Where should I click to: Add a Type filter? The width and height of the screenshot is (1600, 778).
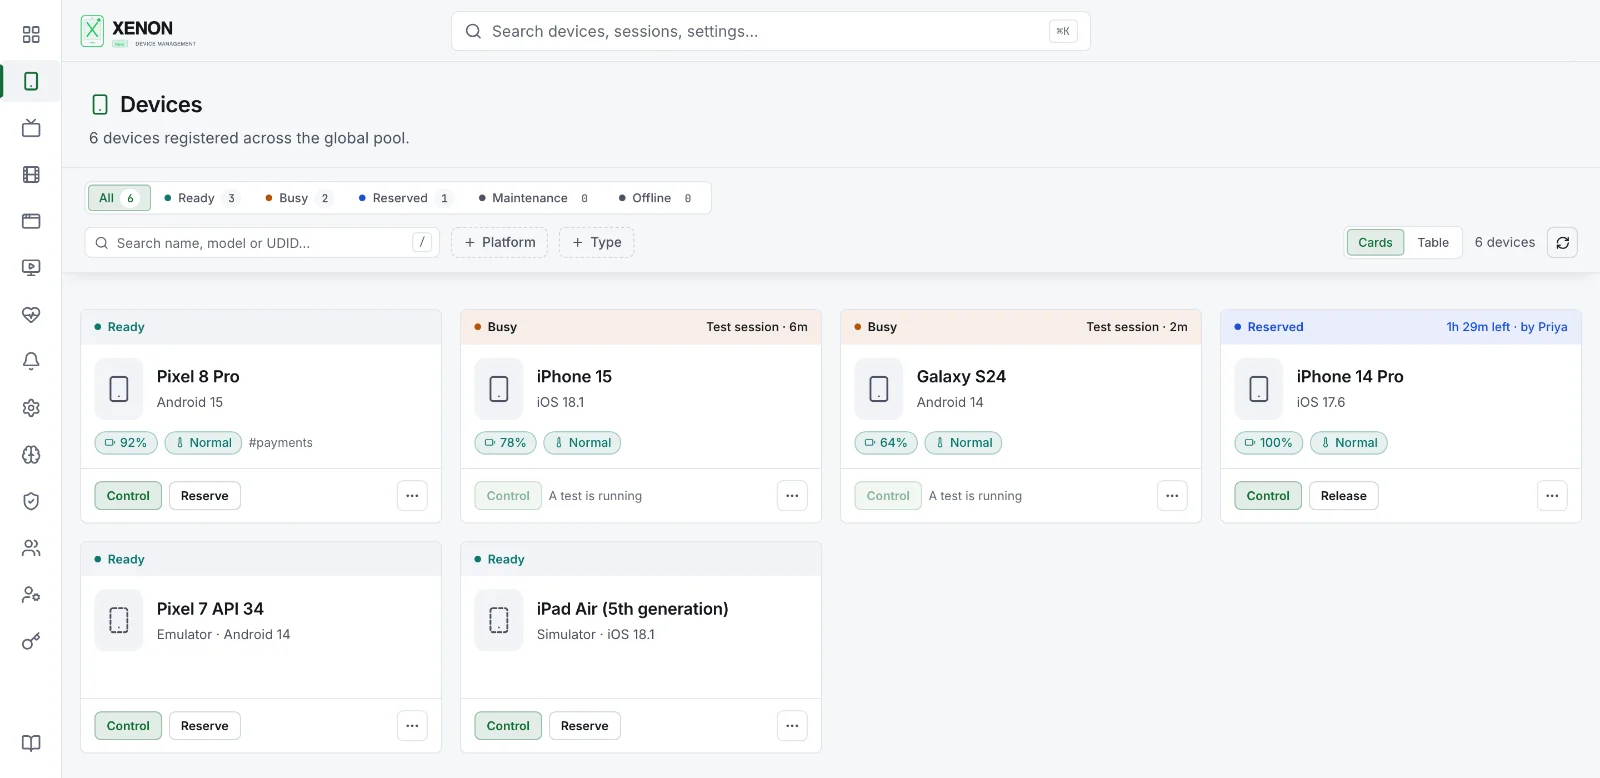point(596,243)
